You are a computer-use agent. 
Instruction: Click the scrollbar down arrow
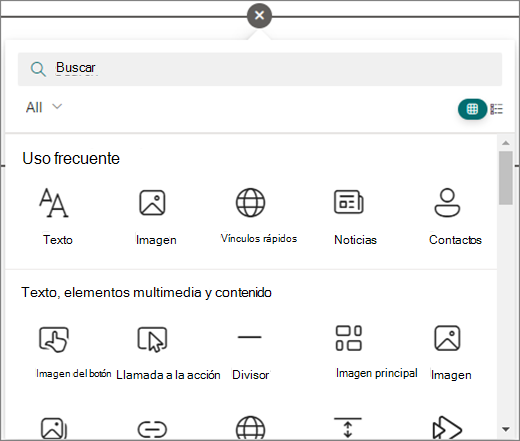(506, 429)
